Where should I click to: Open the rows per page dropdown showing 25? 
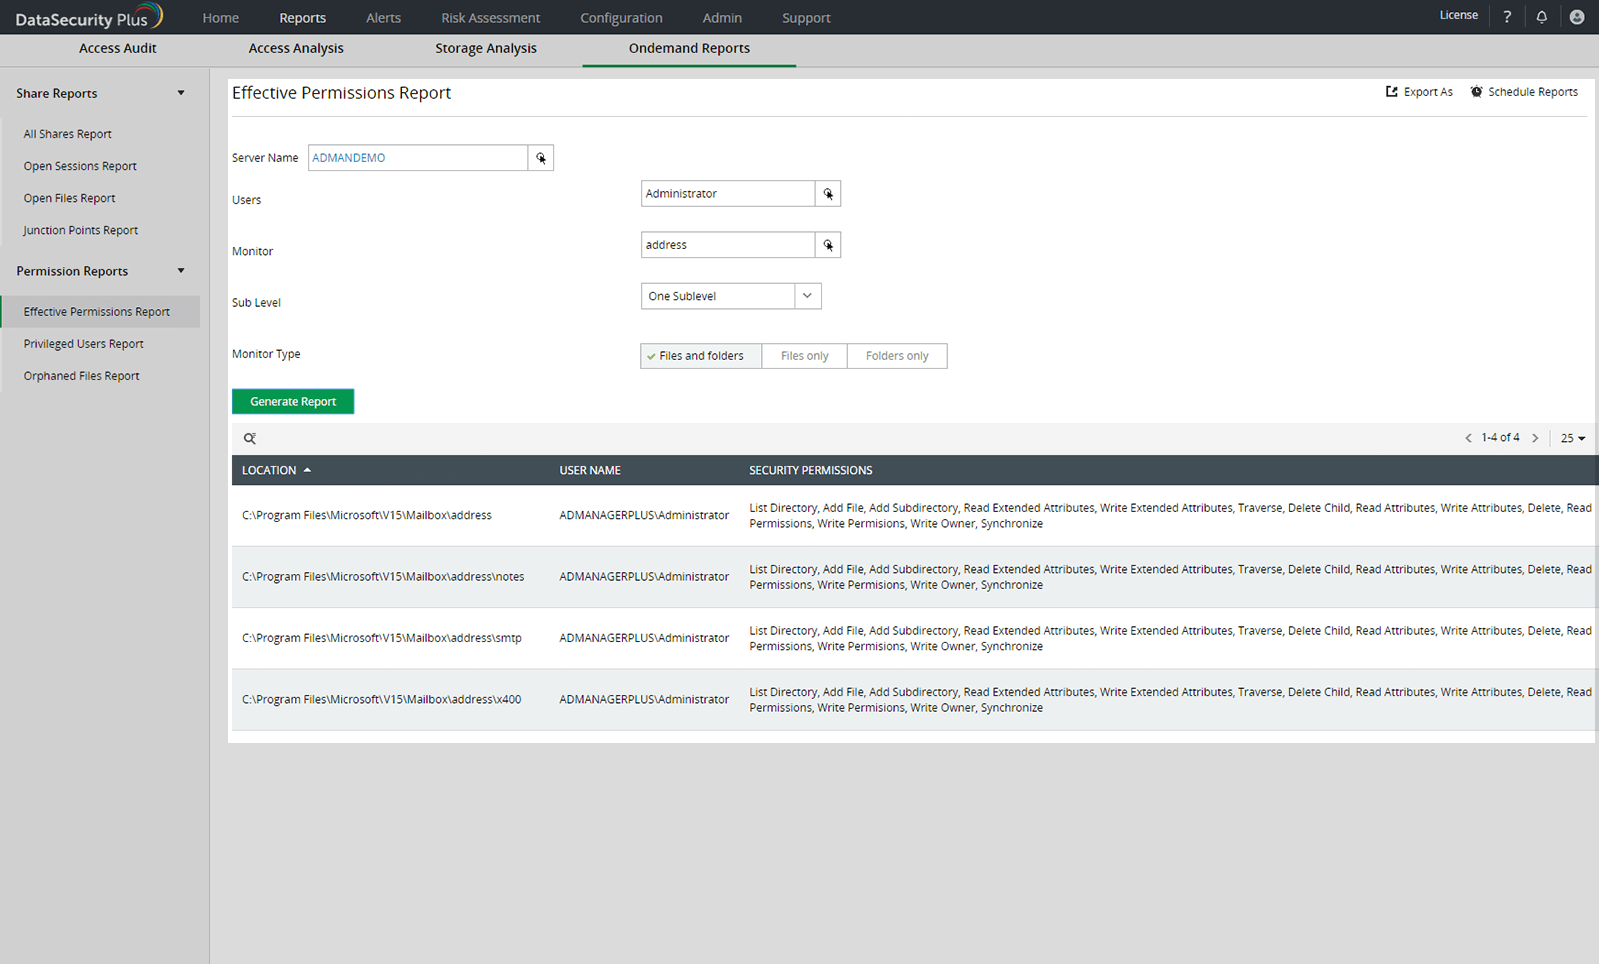point(1573,438)
